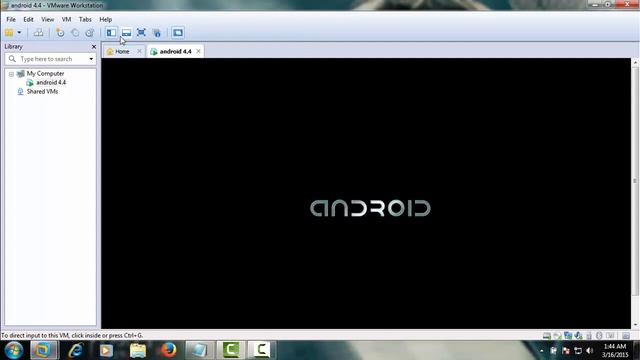Click the yellow power-state toolbar icon

pyautogui.click(x=9, y=33)
